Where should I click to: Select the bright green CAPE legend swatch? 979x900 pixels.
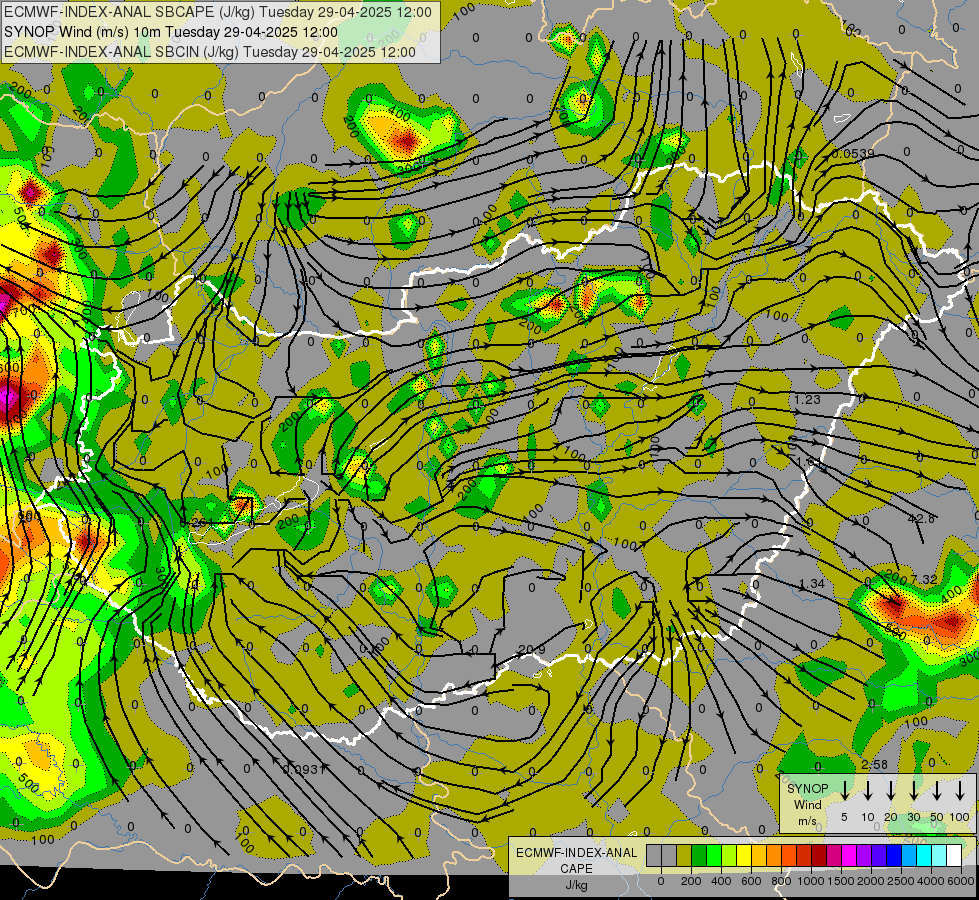coord(714,855)
